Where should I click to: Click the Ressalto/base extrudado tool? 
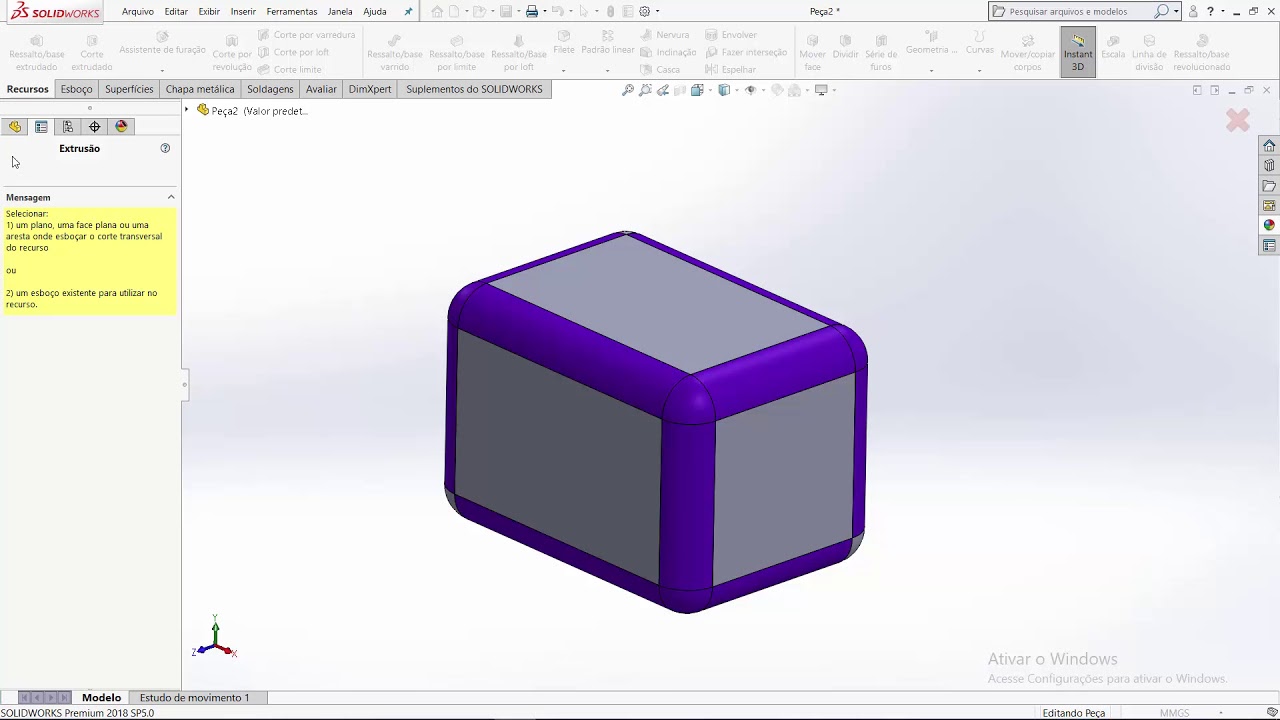tap(37, 53)
